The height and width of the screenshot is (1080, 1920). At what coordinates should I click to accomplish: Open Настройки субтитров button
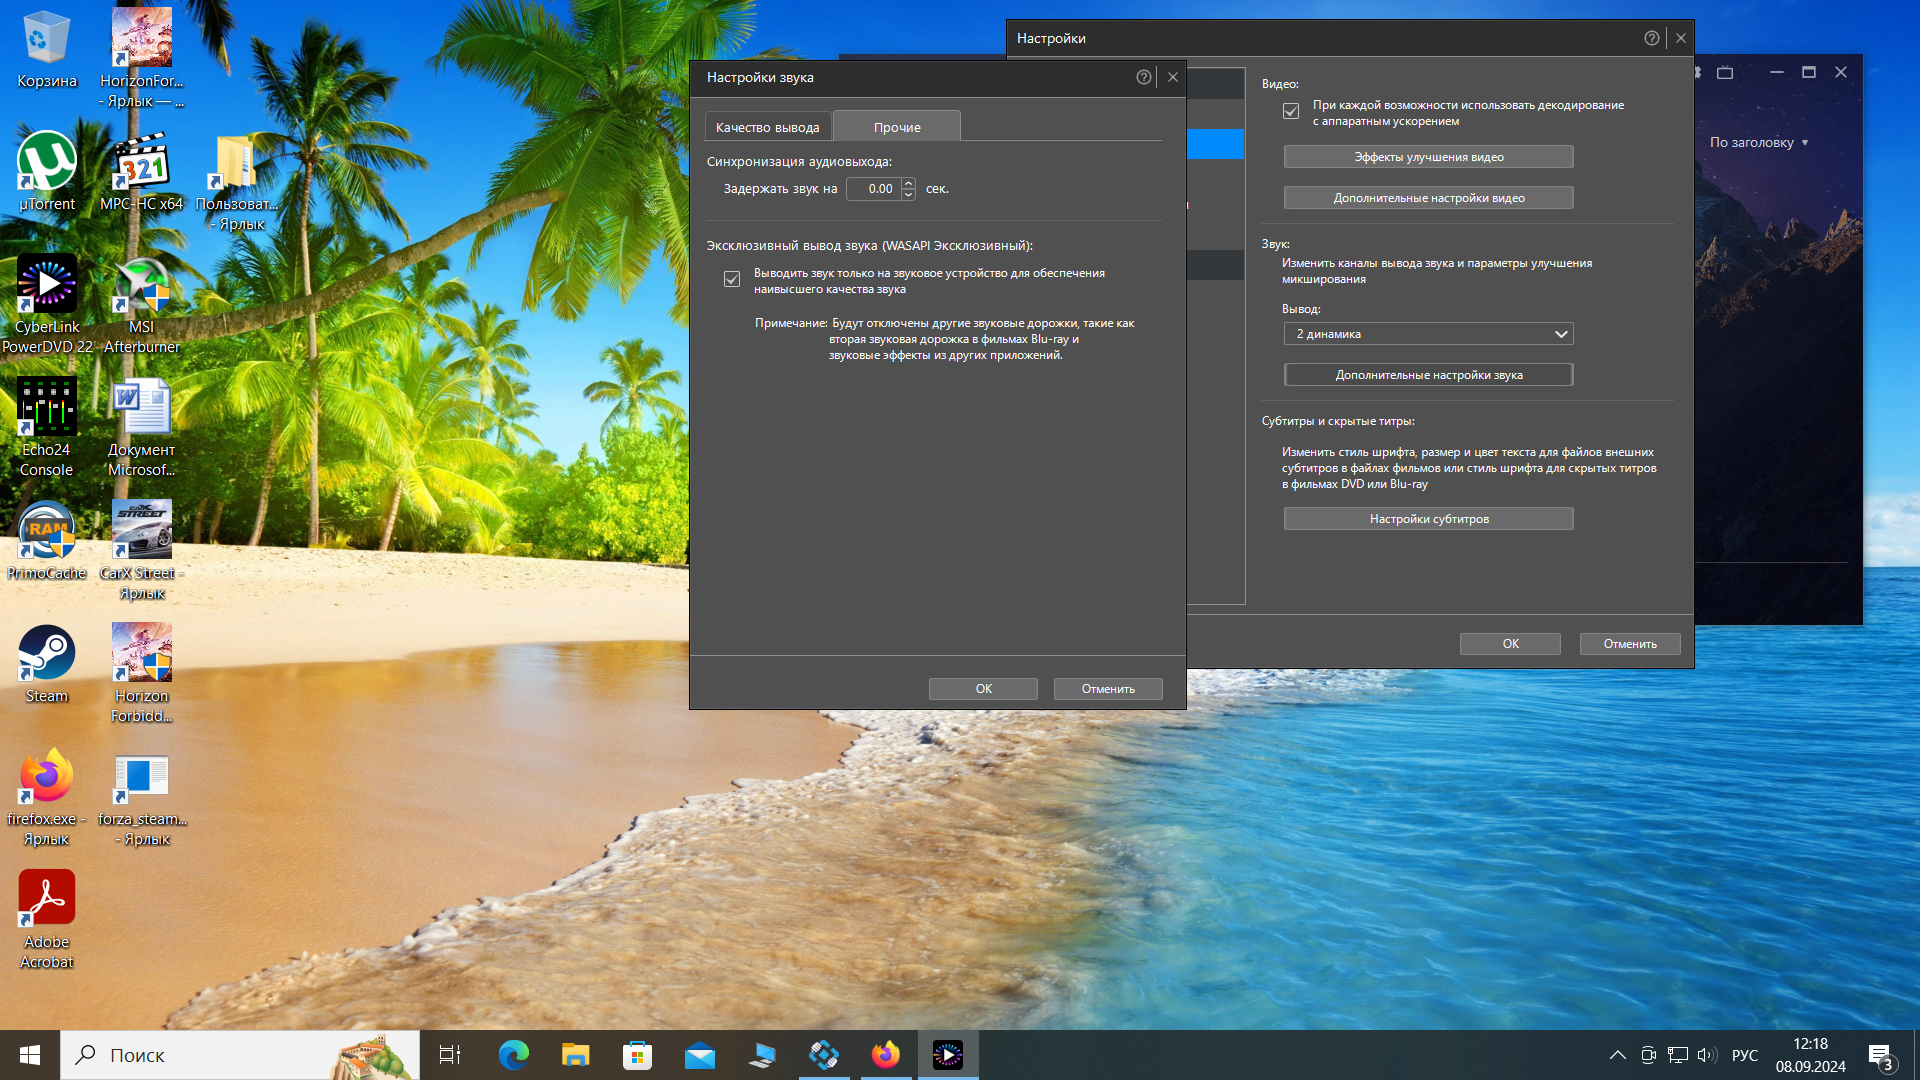[x=1428, y=519]
